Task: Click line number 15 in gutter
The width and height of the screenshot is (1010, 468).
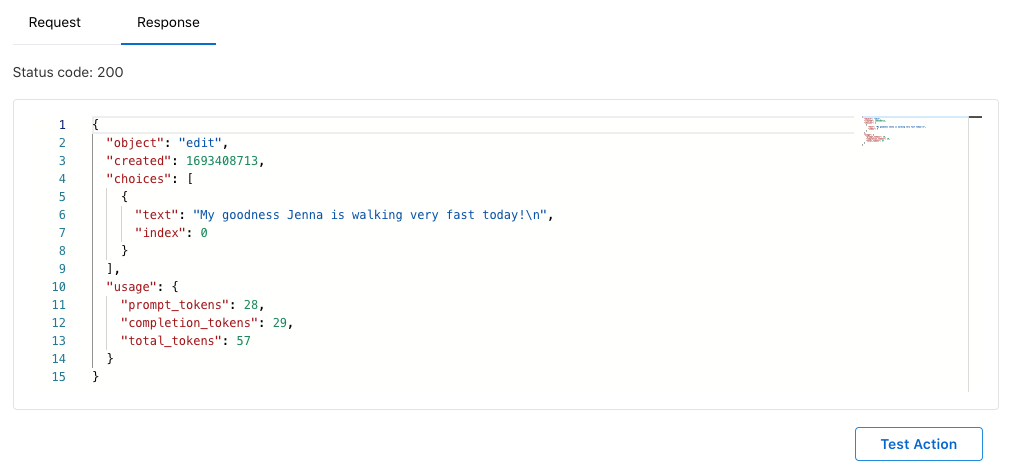Action: coord(59,377)
